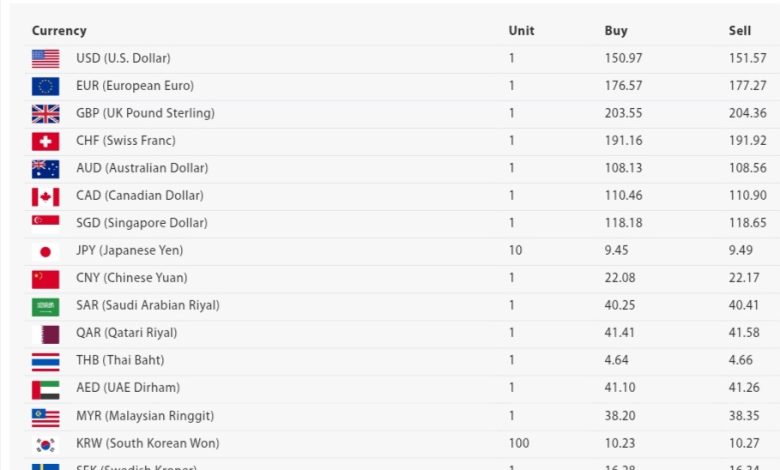This screenshot has height=470, width=780.
Task: Click the Unit column header
Action: (521, 31)
